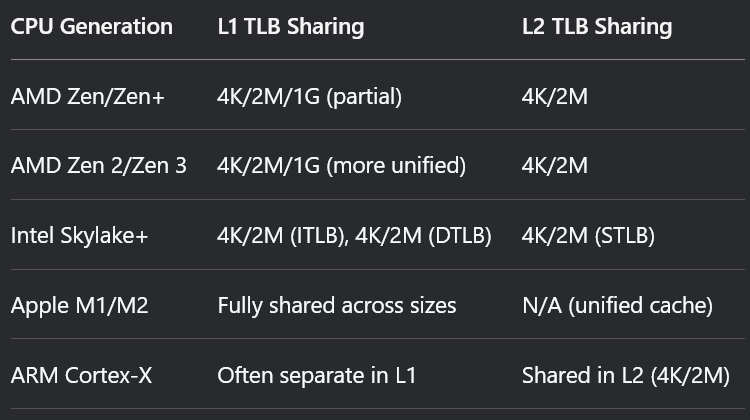Select the Apple M1/M2 cell
Screen dimensions: 750x420
point(79,306)
